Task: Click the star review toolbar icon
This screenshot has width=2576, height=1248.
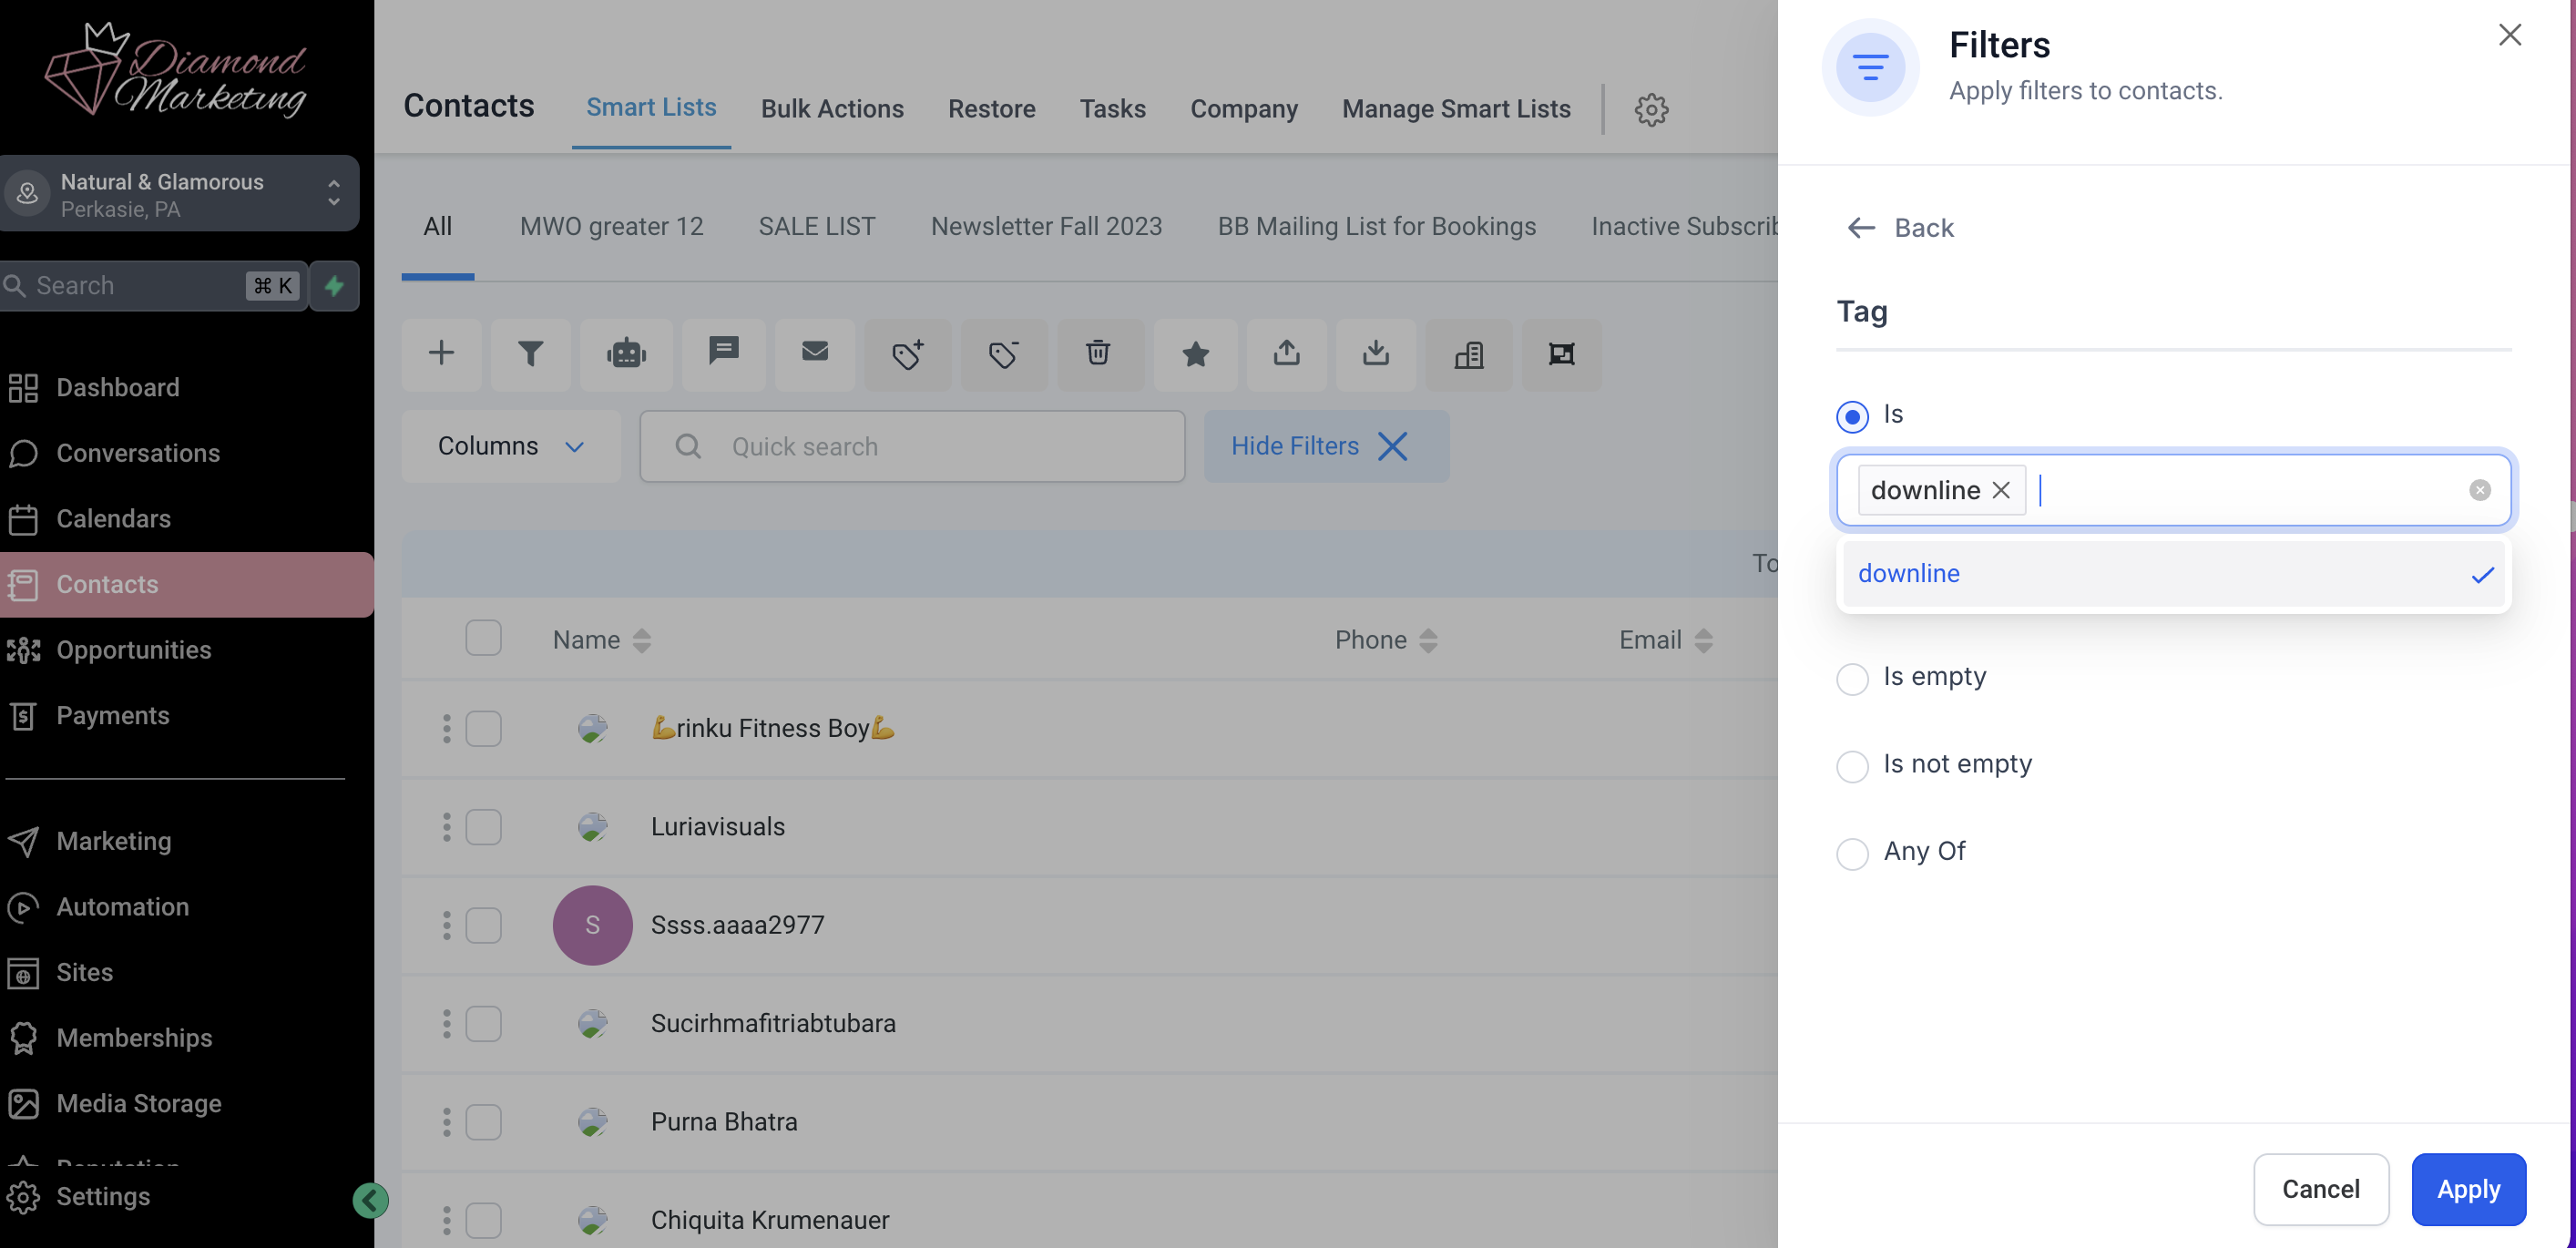Action: (1195, 354)
